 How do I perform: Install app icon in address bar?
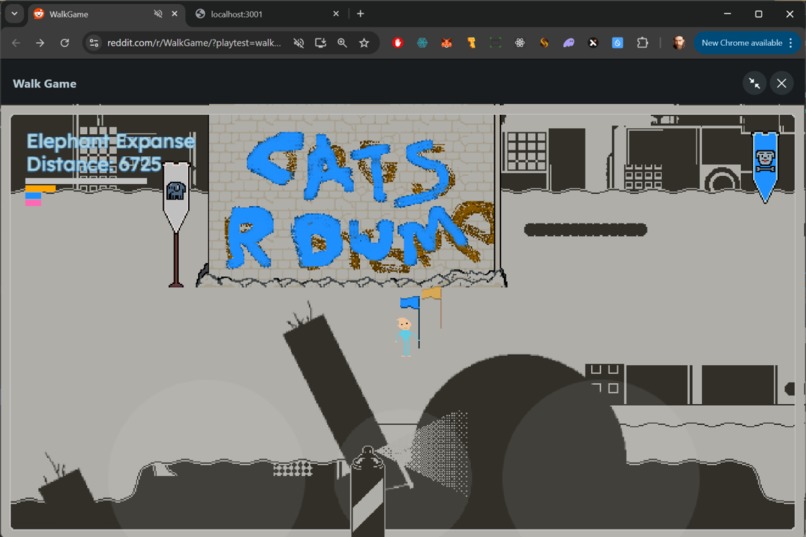(x=320, y=43)
